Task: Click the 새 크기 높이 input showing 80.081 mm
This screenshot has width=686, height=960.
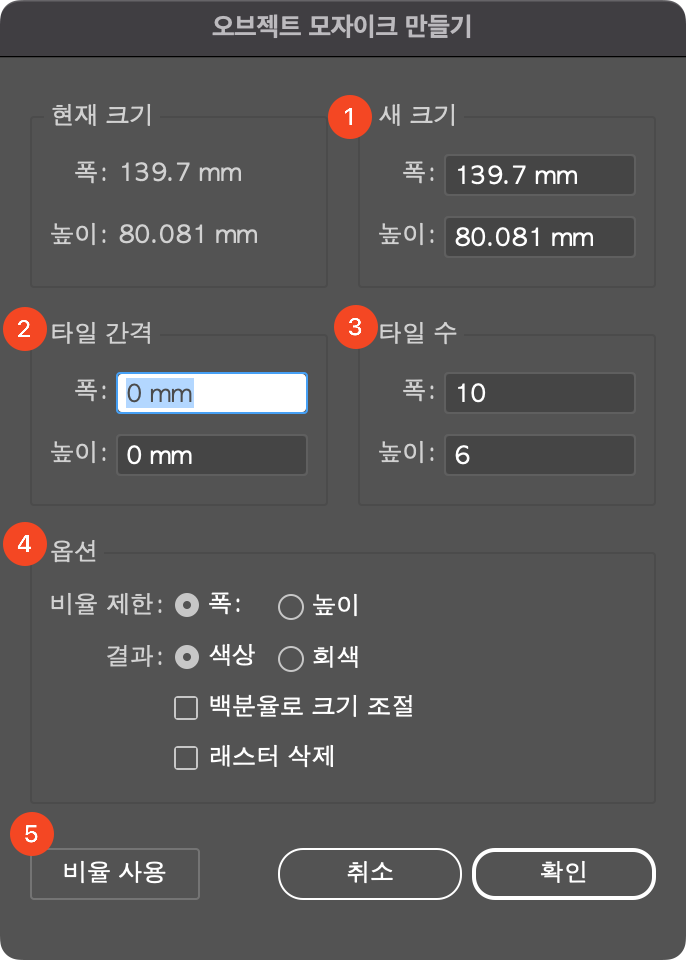Action: (539, 237)
